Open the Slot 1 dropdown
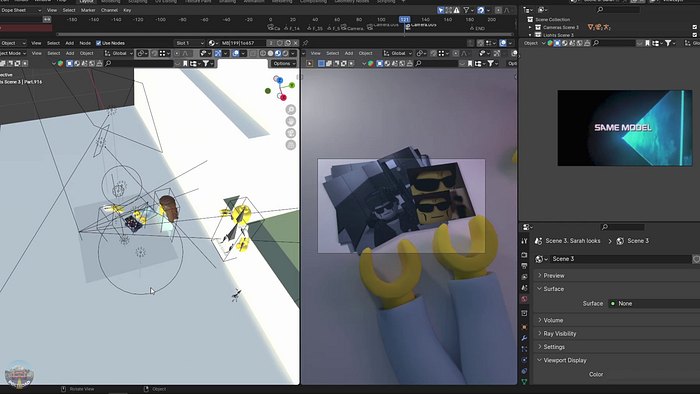 click(x=189, y=43)
